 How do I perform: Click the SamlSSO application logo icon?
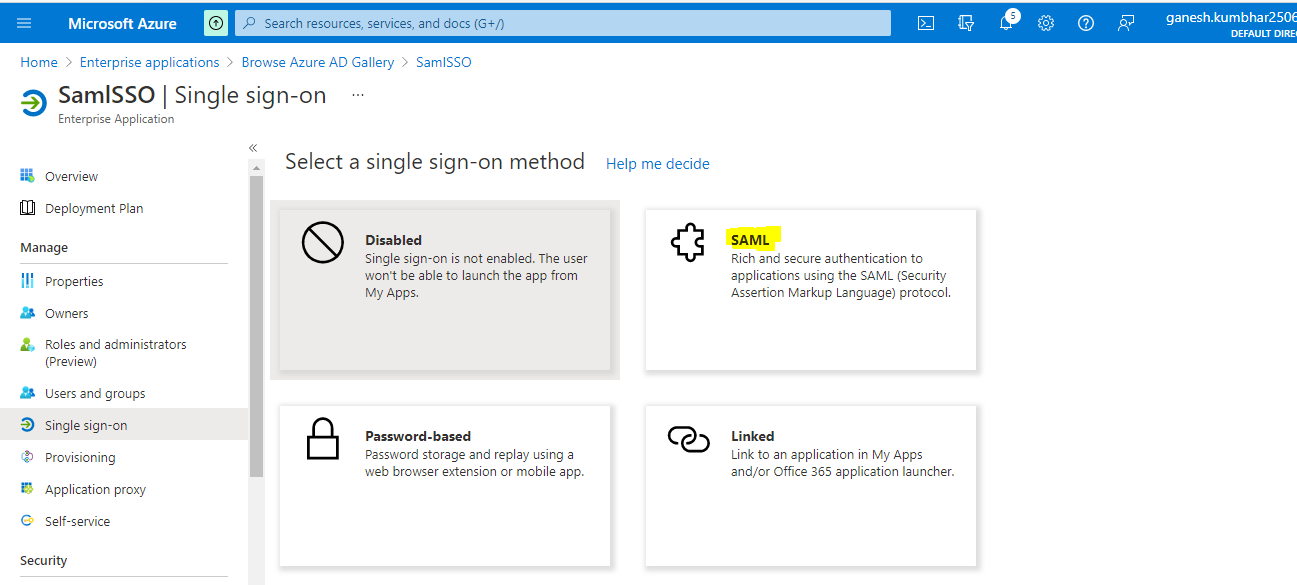point(33,103)
